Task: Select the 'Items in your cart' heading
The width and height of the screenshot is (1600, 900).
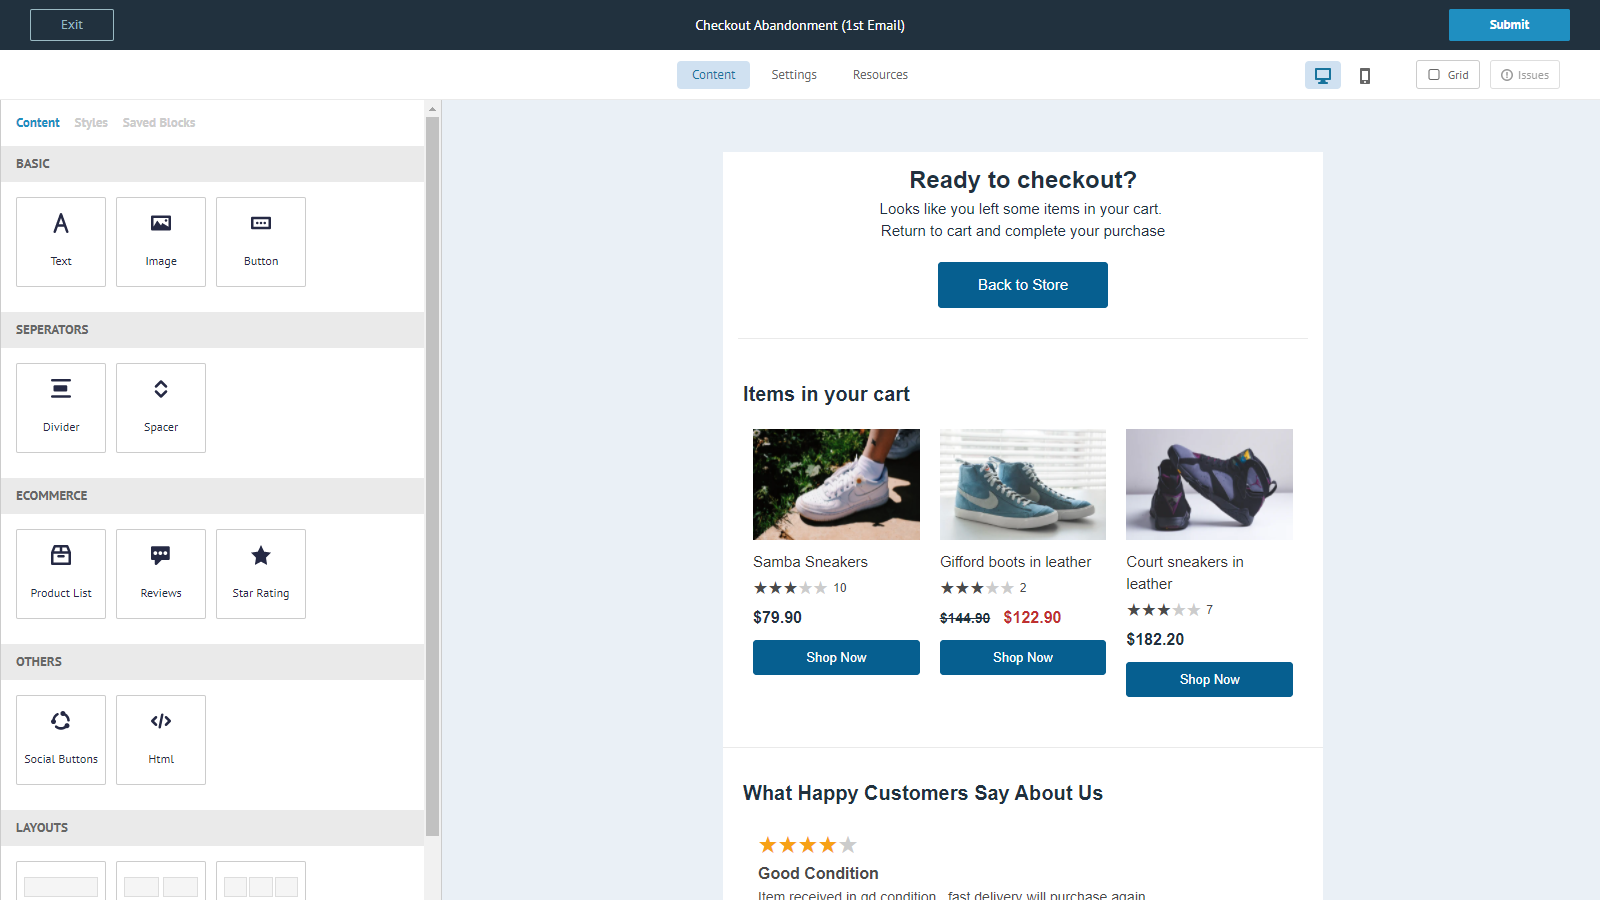Action: coord(826,394)
